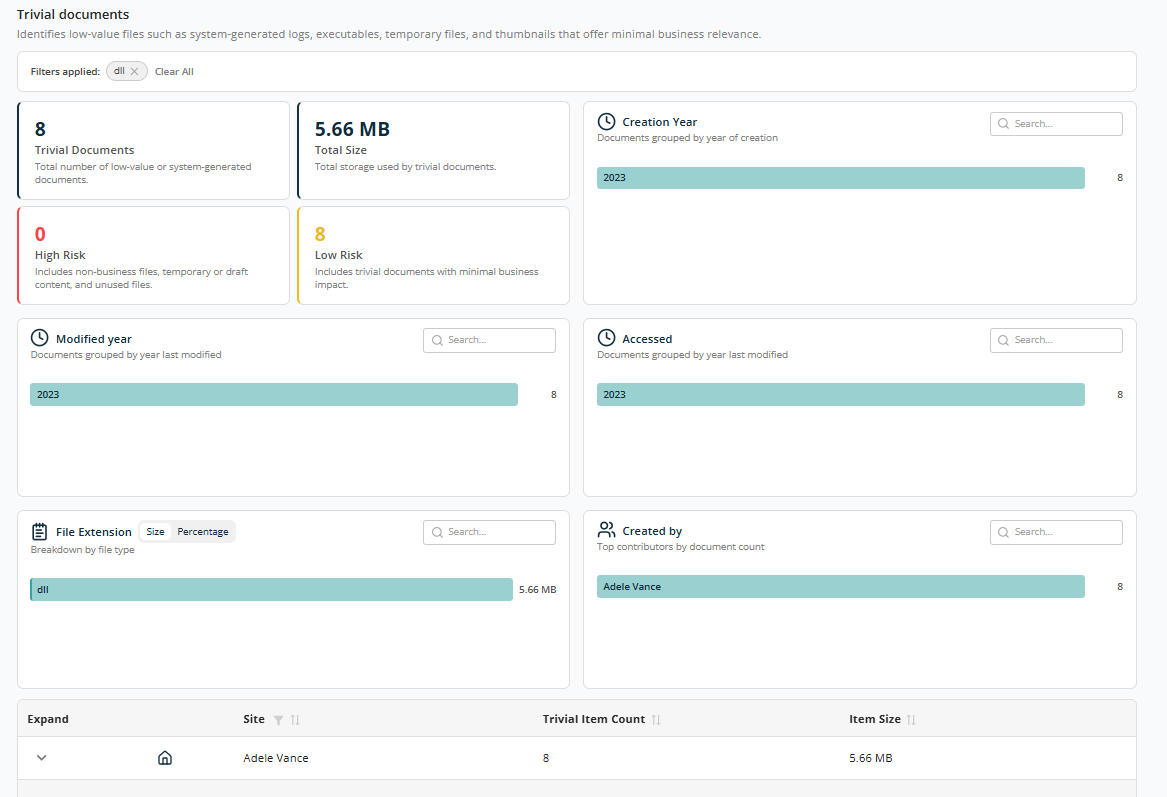This screenshot has width=1167, height=797.
Task: Click the File Extension clipboard icon
Action: 39,531
